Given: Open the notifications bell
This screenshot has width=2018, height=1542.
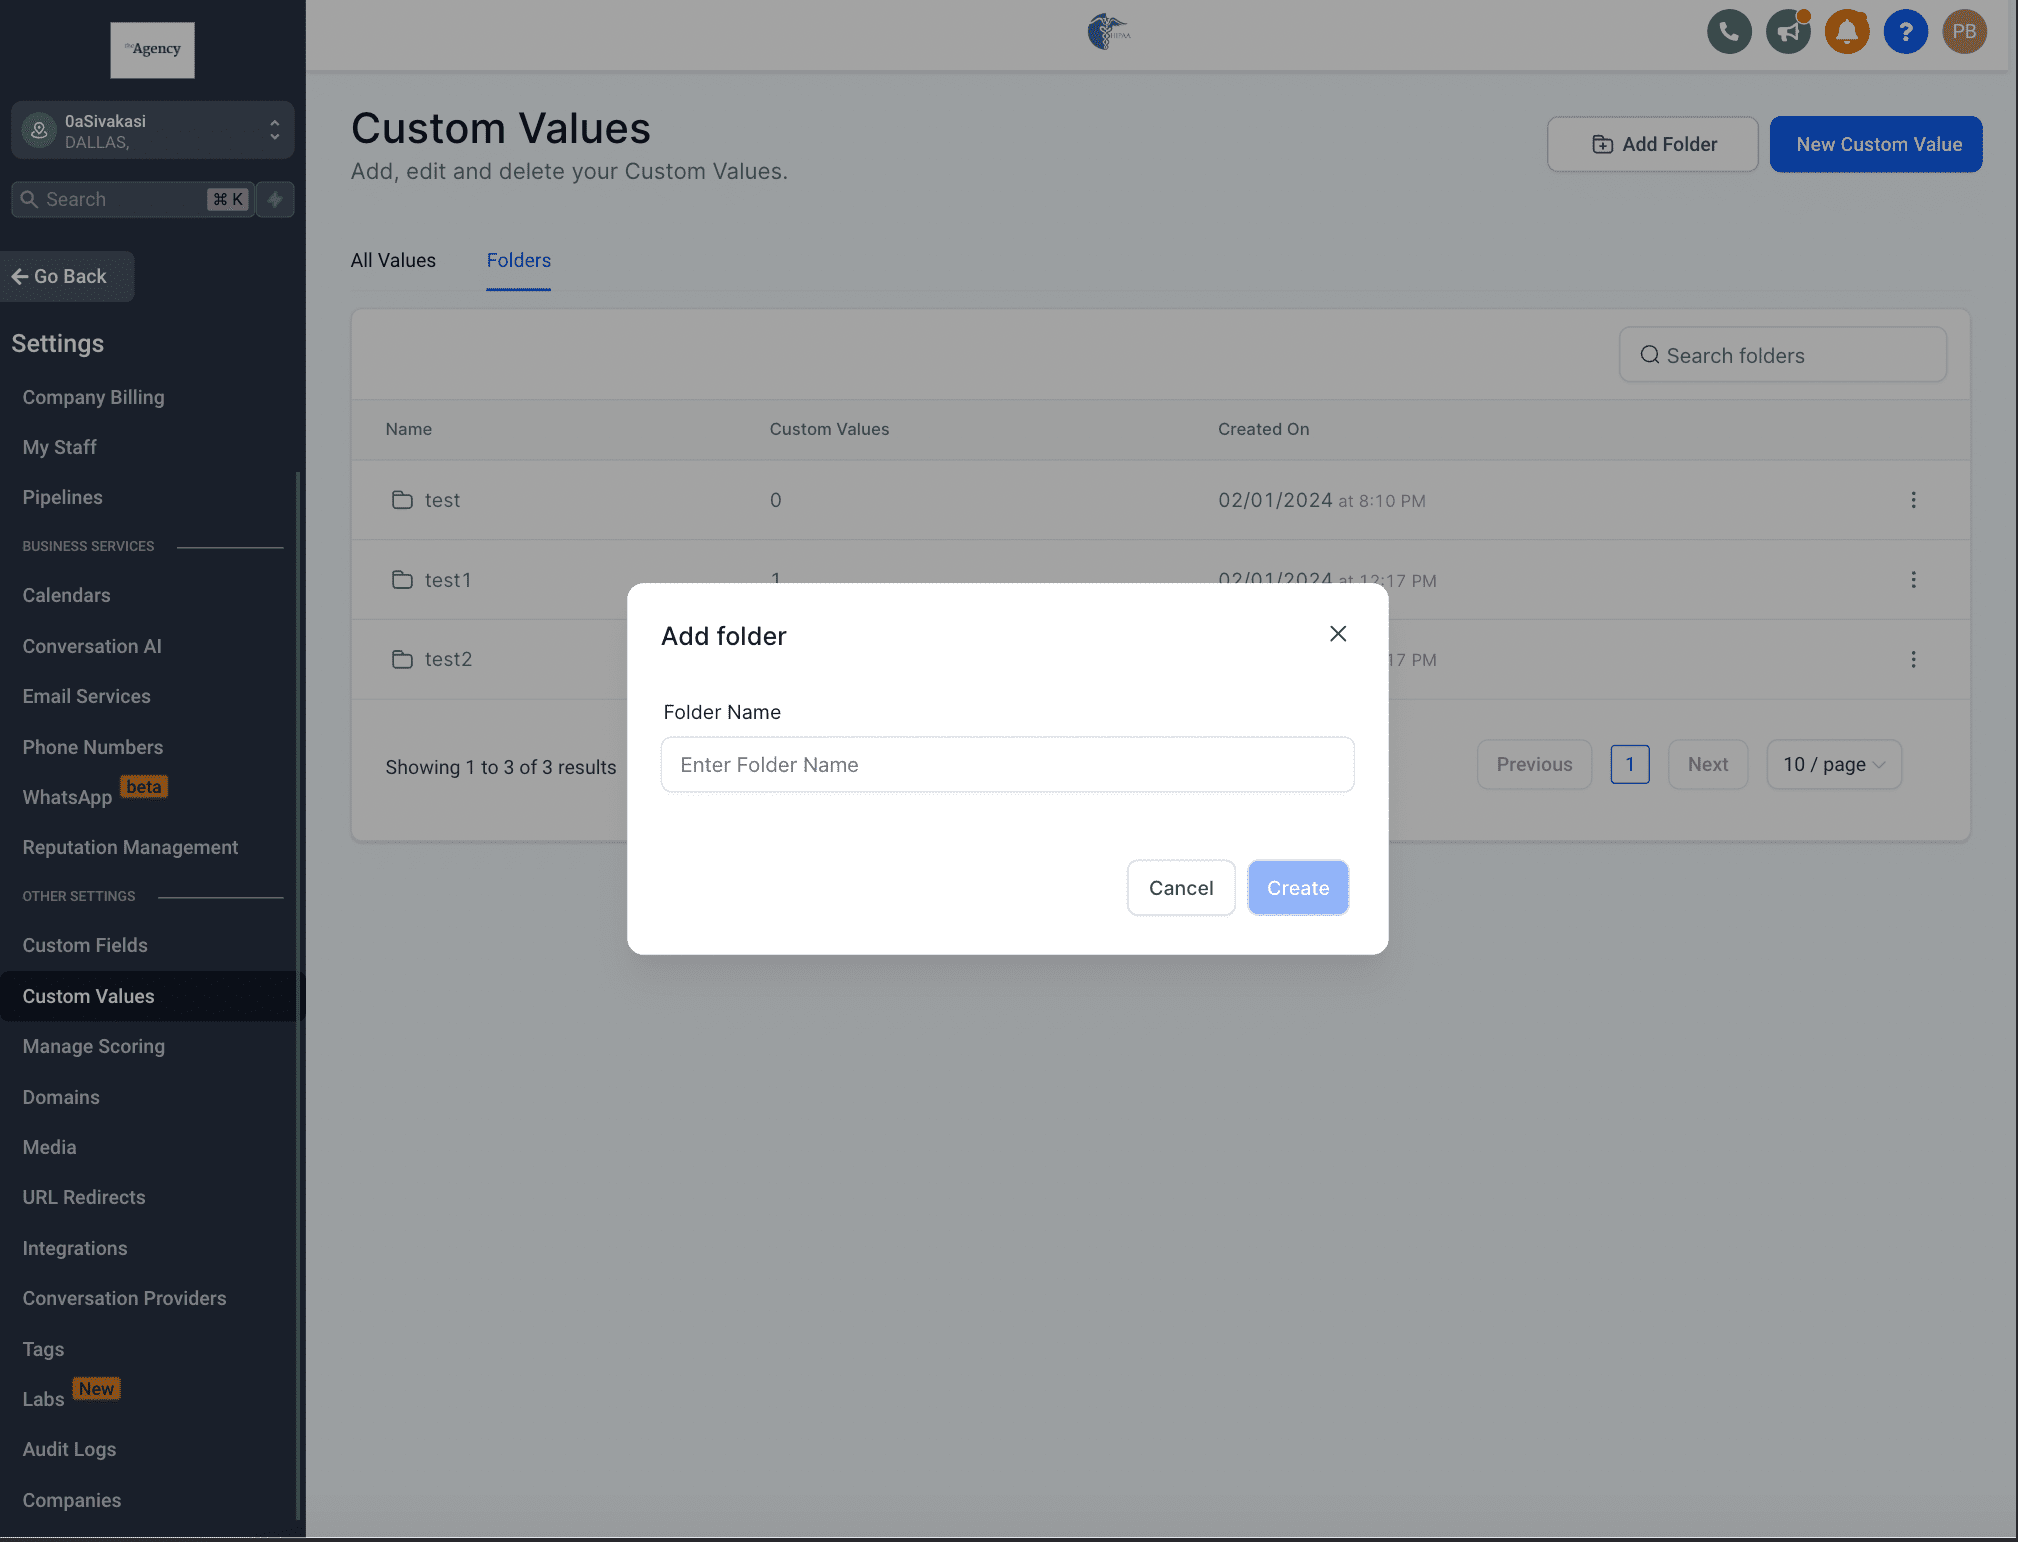Looking at the screenshot, I should pos(1847,32).
